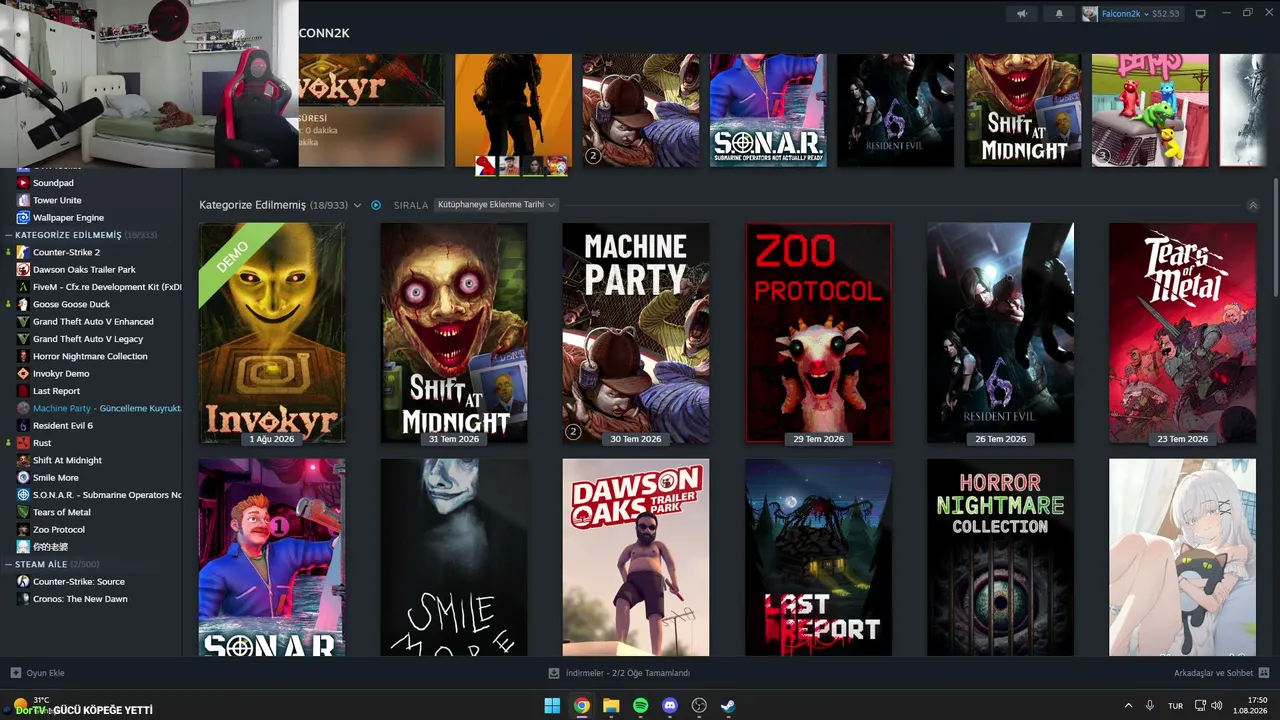Open the Steam announcements megaphone icon
The width and height of the screenshot is (1280, 720).
click(1022, 14)
